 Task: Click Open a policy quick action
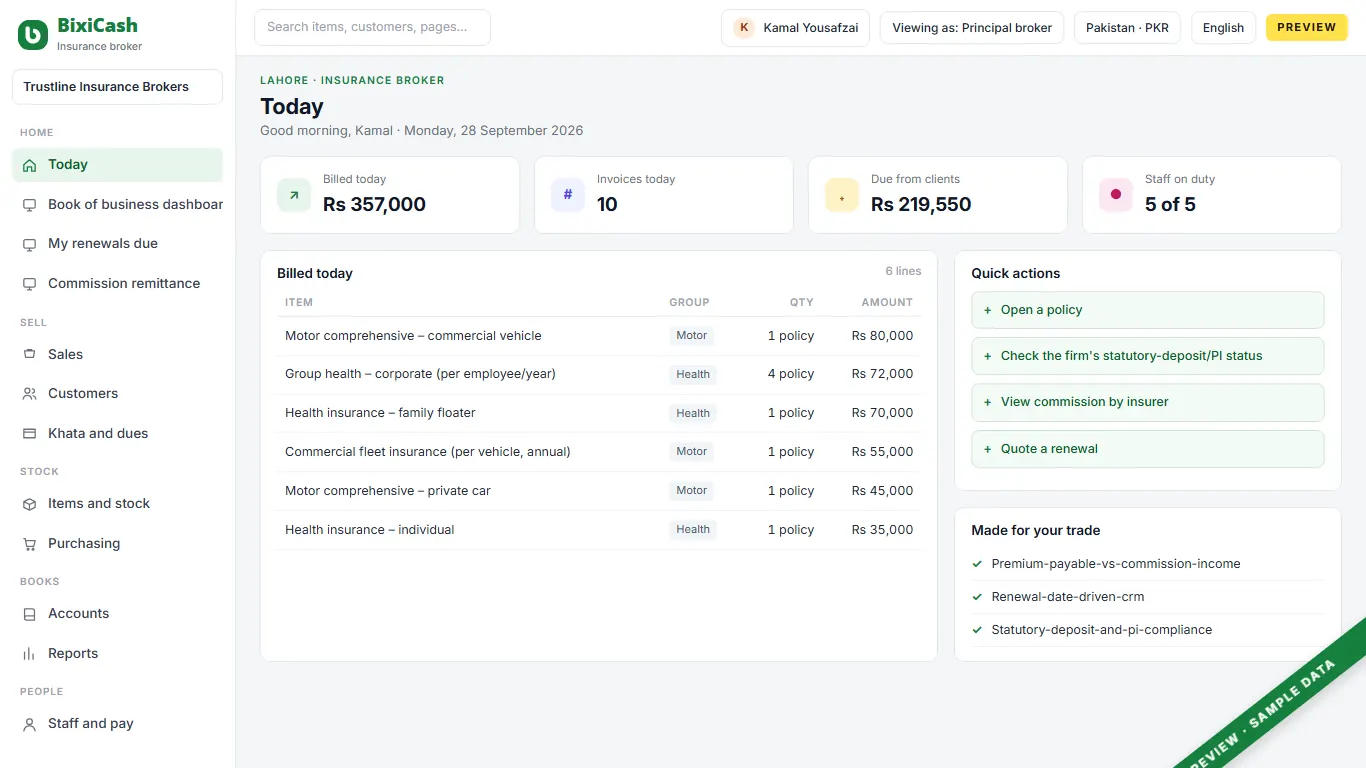point(1148,310)
